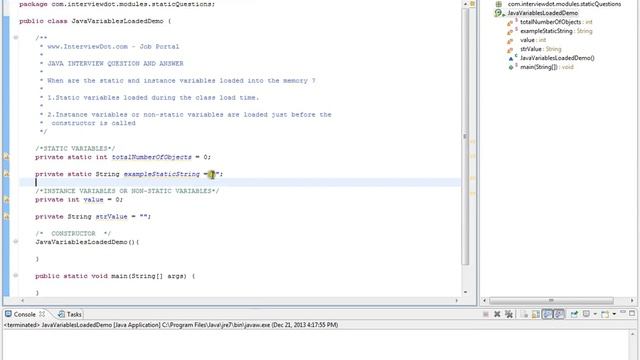Click the '/* CONSTRUCTOR */' comment
The image size is (640, 360).
tap(73, 233)
